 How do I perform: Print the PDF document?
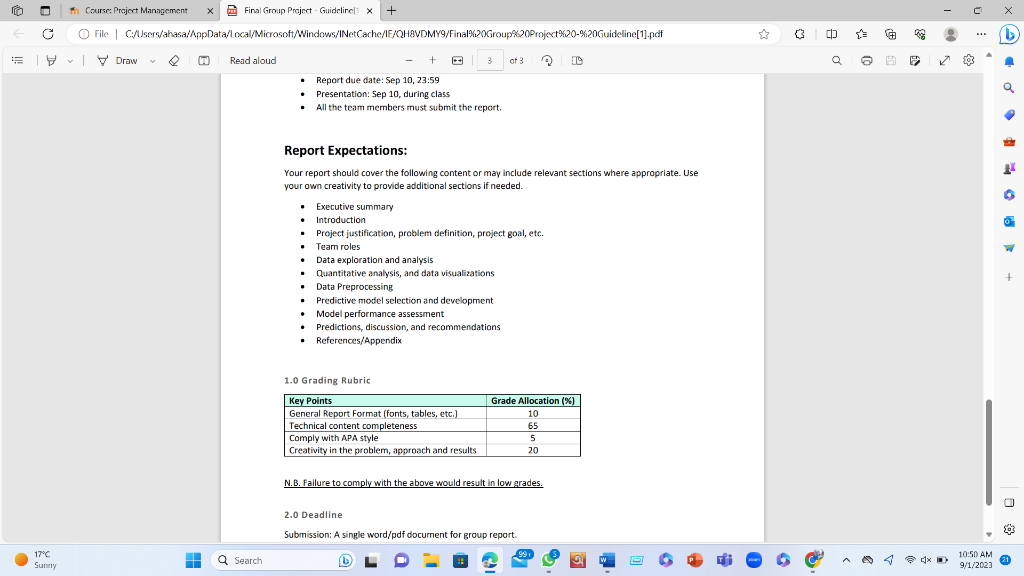[x=868, y=60]
